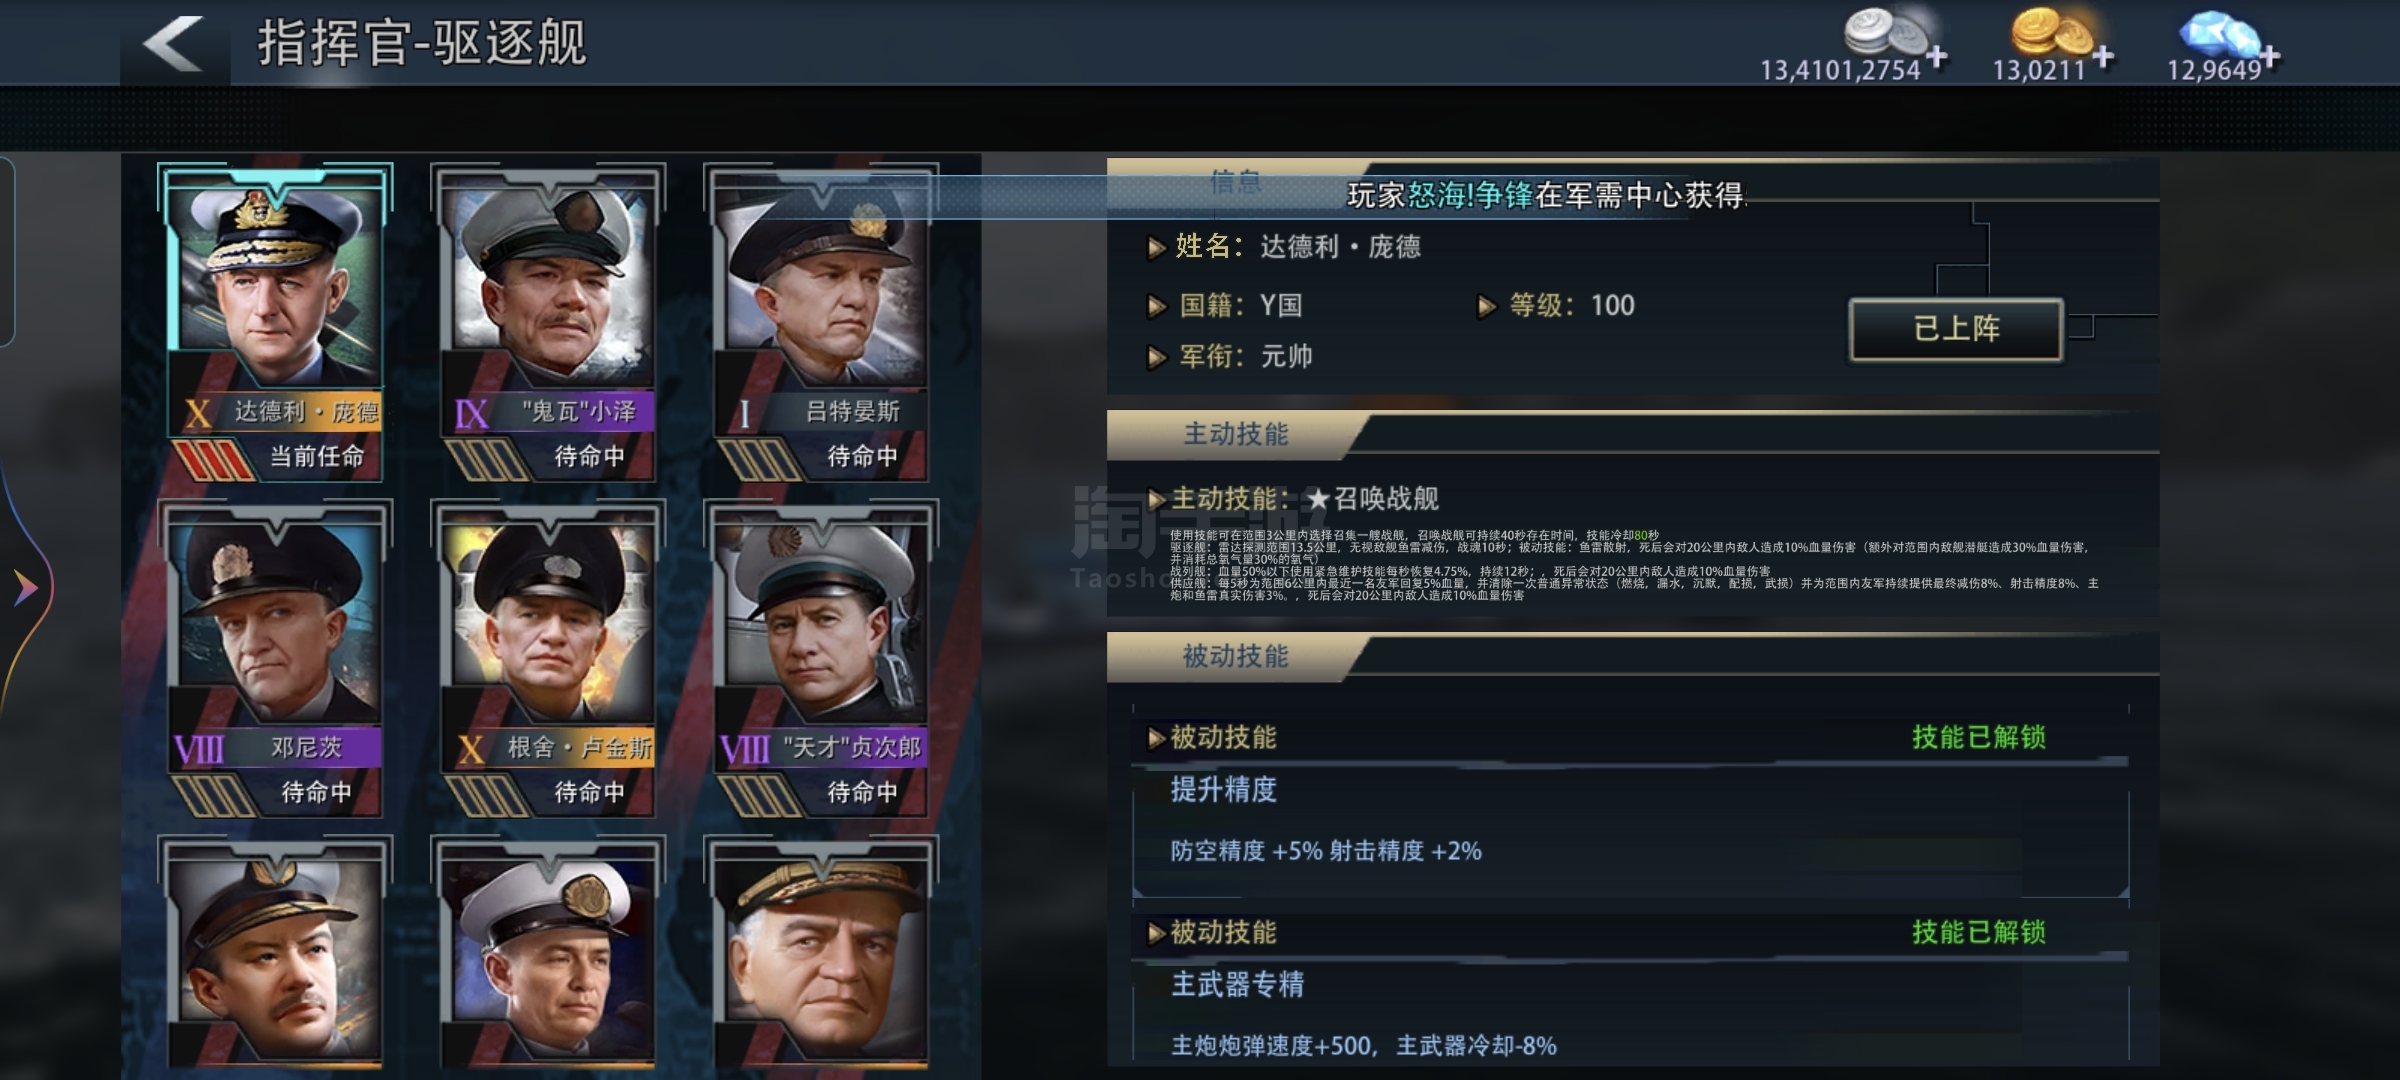Screen dimensions: 2400x1080
Task: Select commander 吕特晏斯 card
Action: pyautogui.click(x=821, y=322)
